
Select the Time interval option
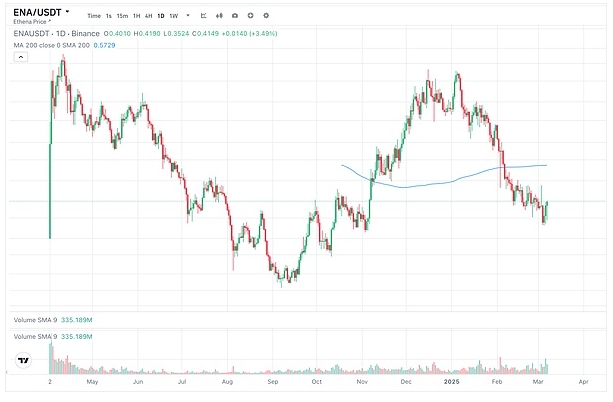[94, 16]
